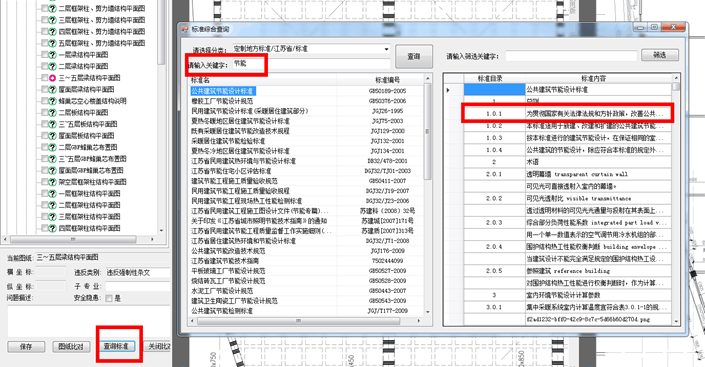This screenshot has width=705, height=367.
Task: Click the 请输入筛选关键字 filter keyword field
Action: click(x=571, y=56)
